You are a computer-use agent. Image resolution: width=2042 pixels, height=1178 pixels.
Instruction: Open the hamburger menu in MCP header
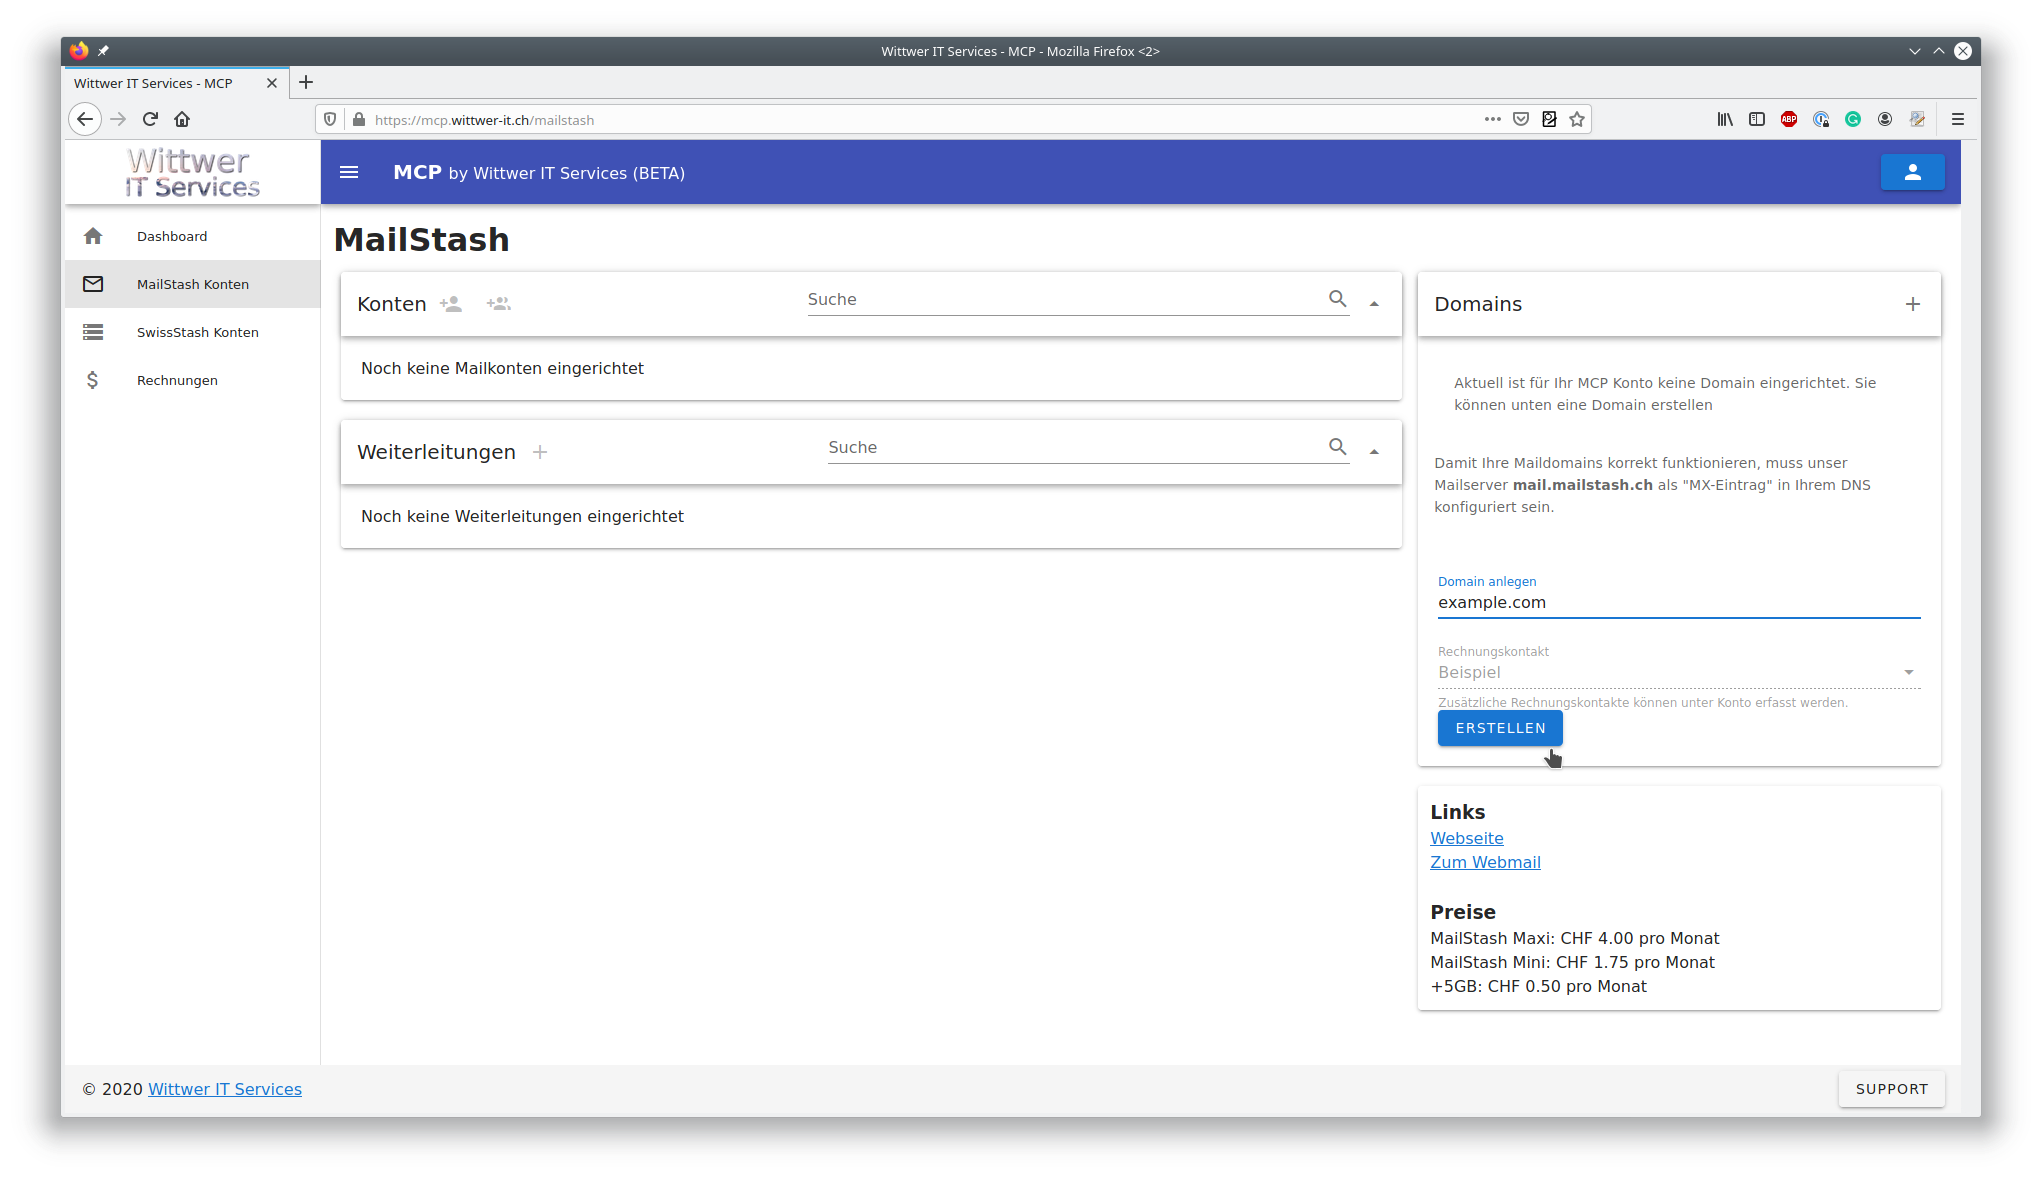click(349, 172)
